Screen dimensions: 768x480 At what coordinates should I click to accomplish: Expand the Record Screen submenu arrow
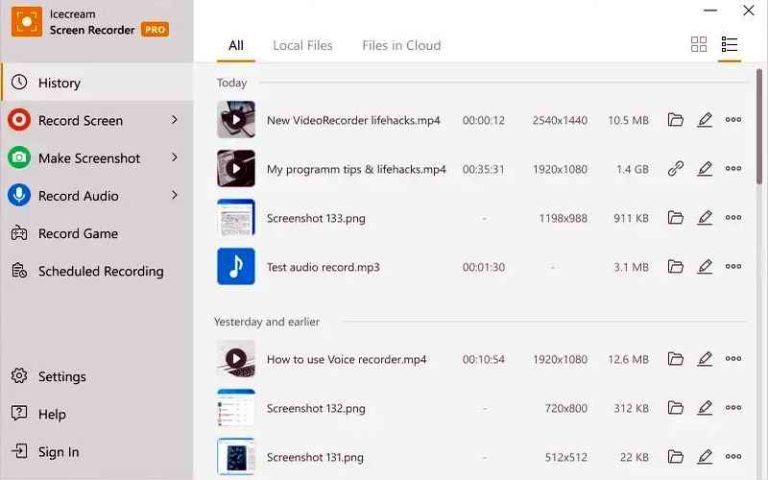174,120
